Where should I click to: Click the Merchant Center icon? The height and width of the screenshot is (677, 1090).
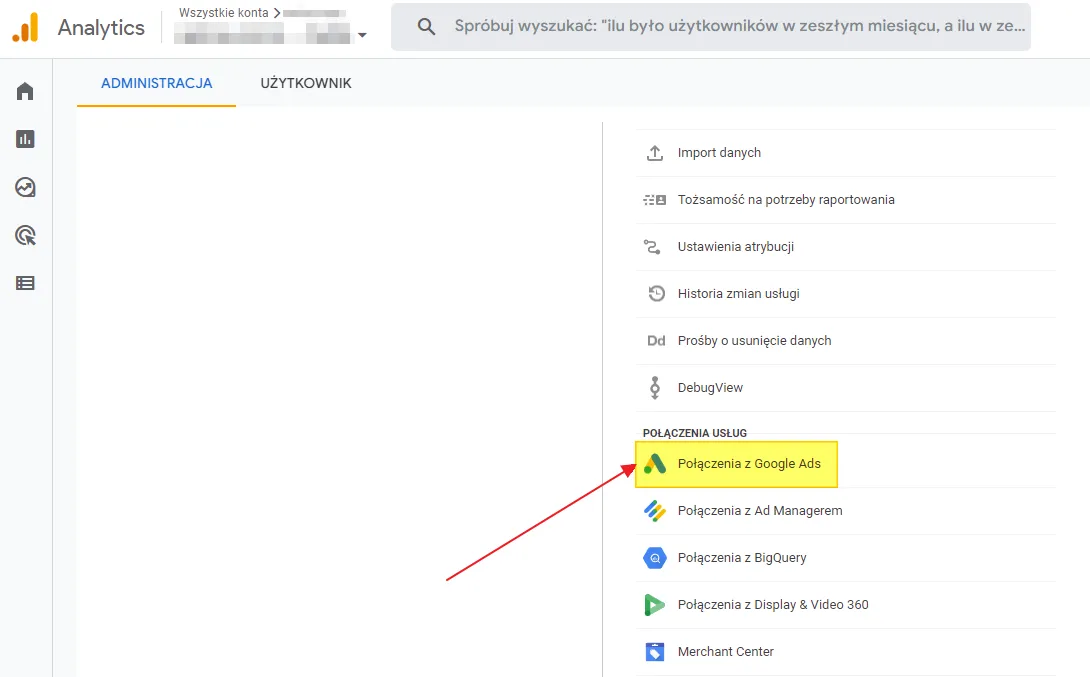pos(655,652)
